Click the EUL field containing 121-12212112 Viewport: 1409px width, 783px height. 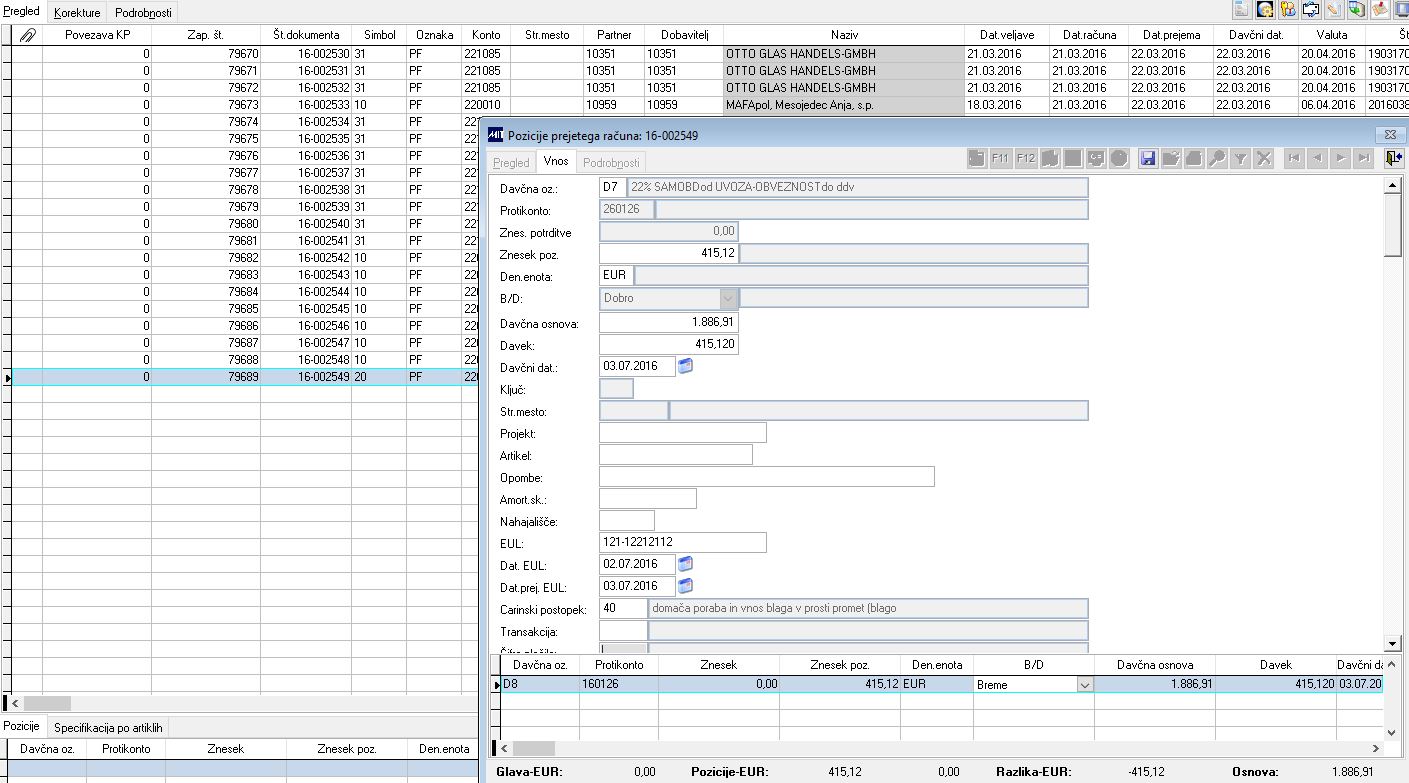pyautogui.click(x=682, y=542)
